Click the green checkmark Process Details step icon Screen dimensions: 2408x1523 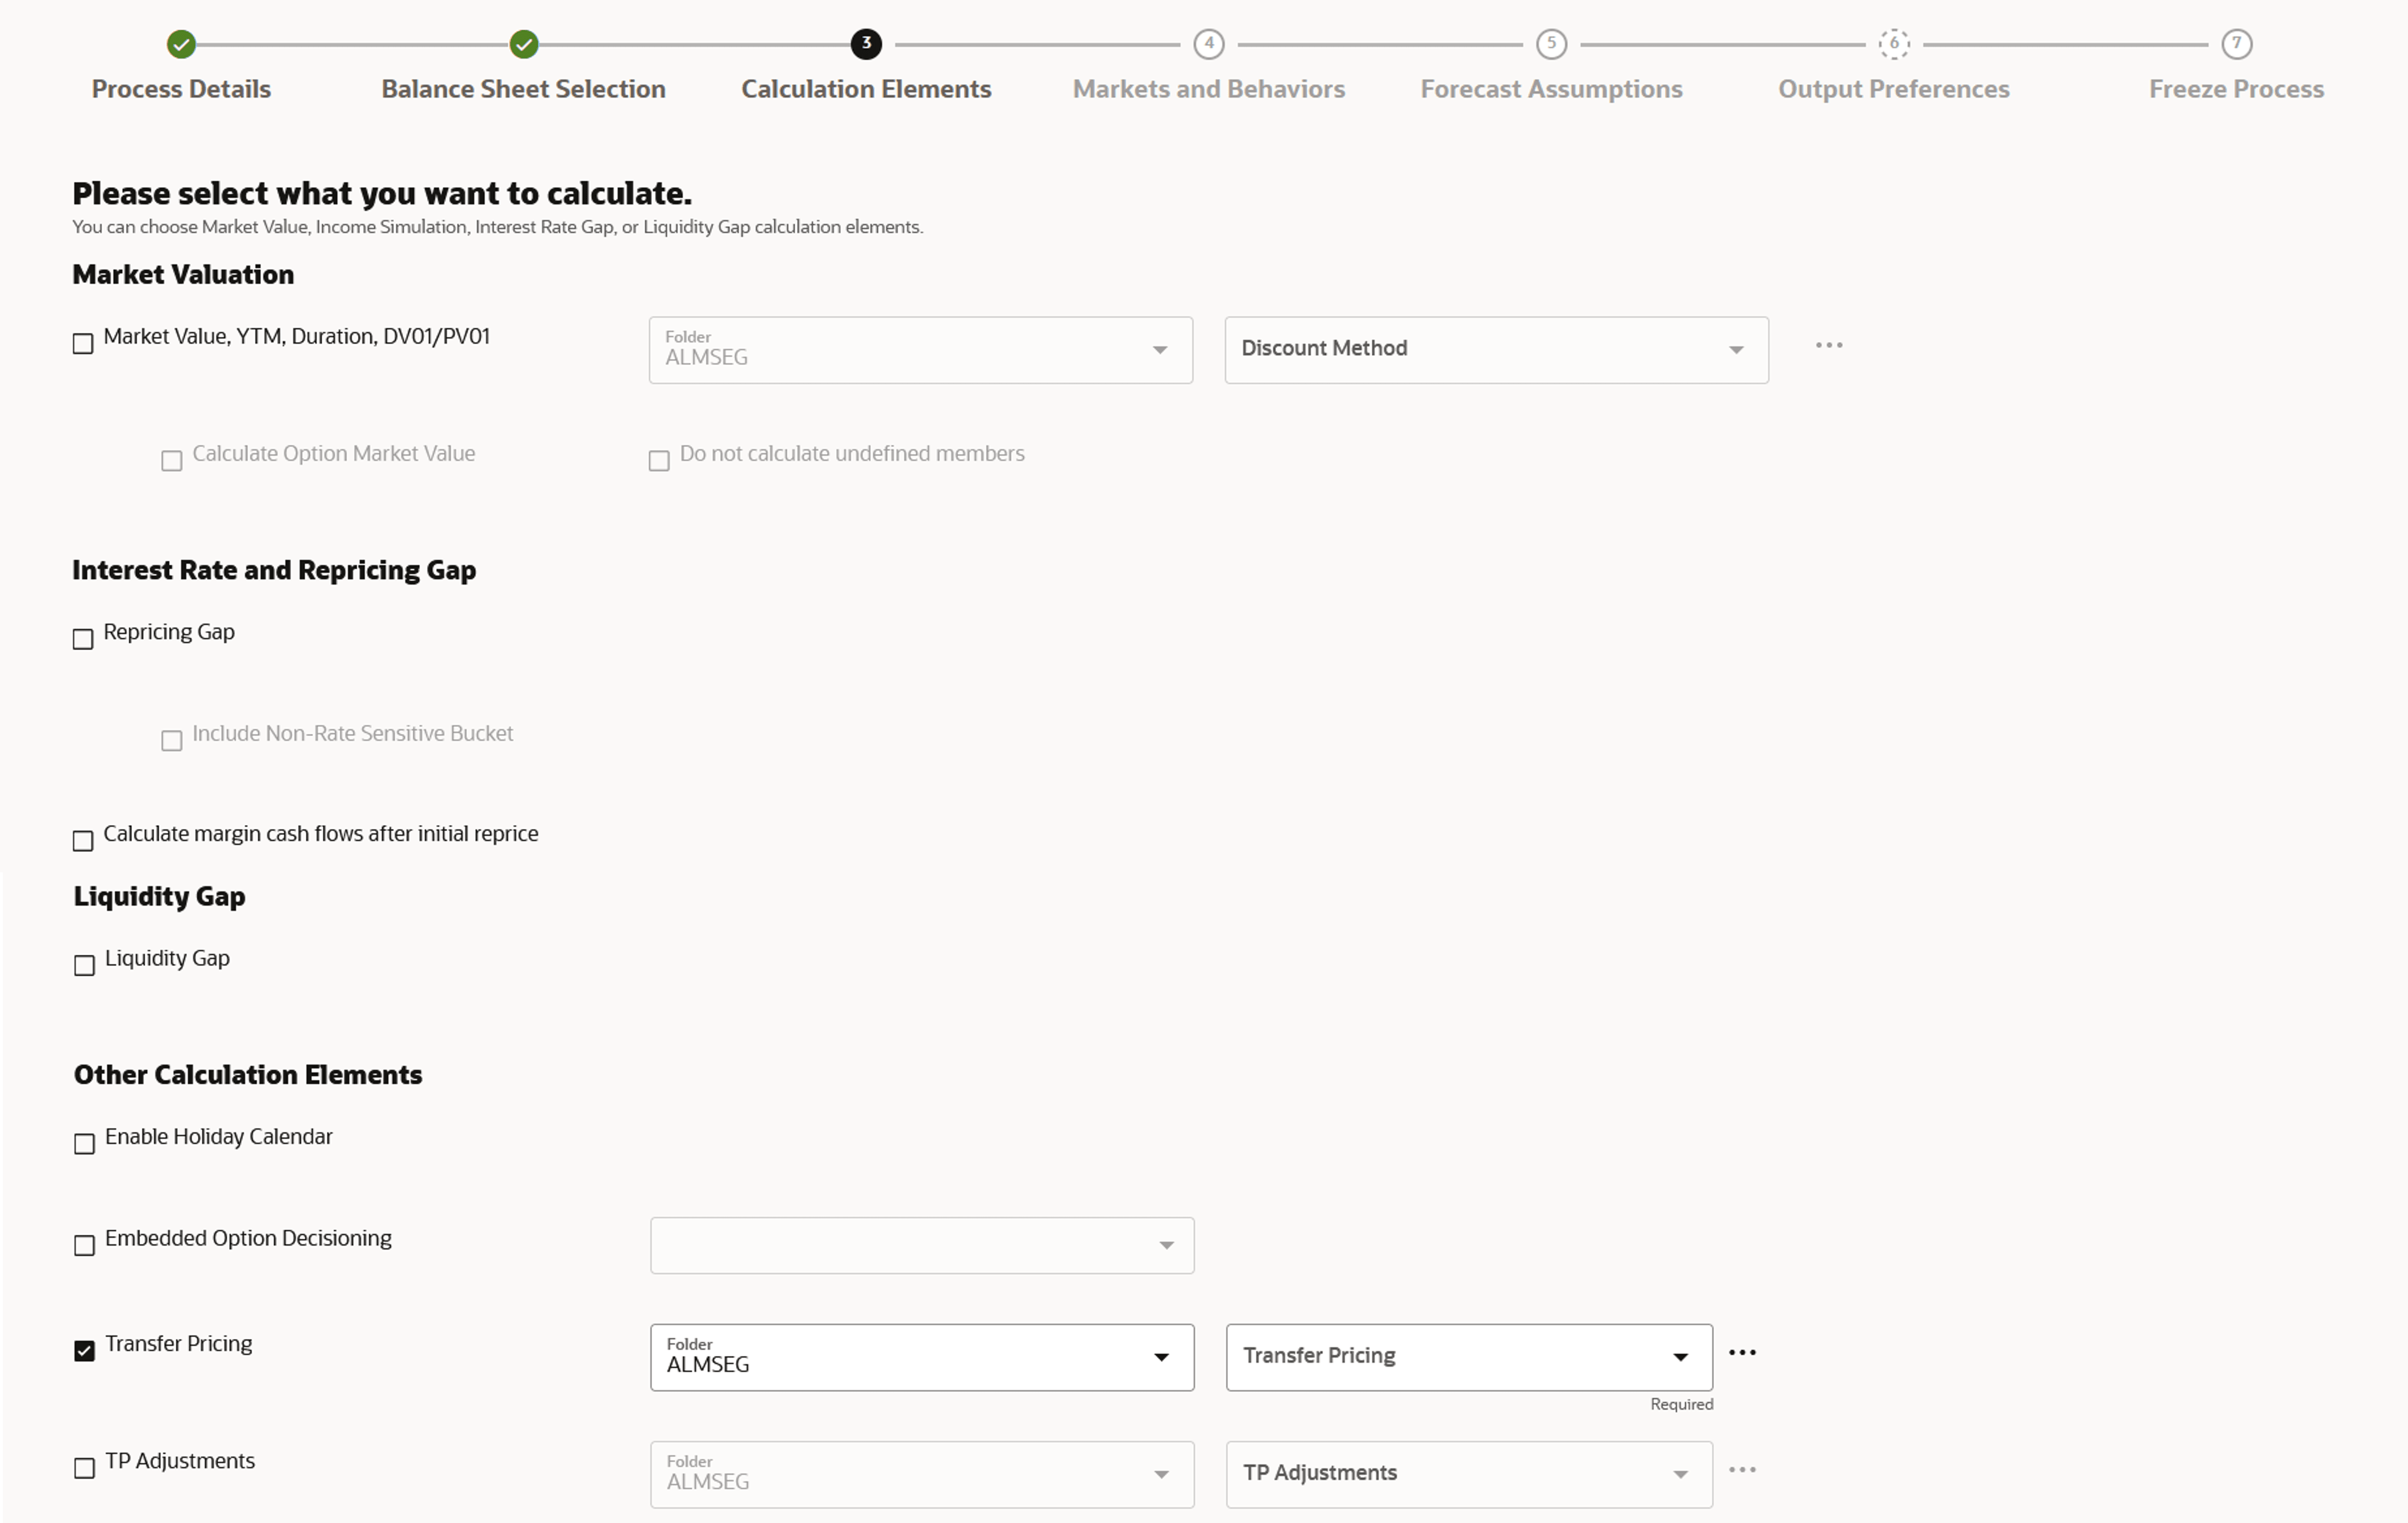[x=181, y=44]
